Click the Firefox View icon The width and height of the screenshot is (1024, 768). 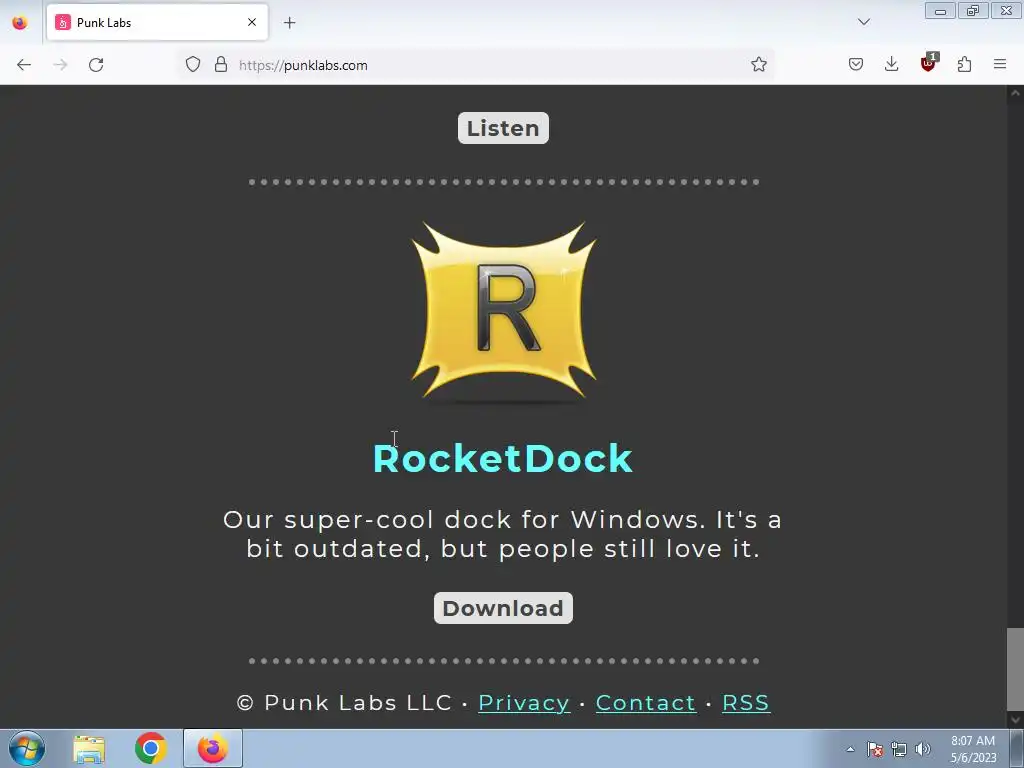pos(20,22)
